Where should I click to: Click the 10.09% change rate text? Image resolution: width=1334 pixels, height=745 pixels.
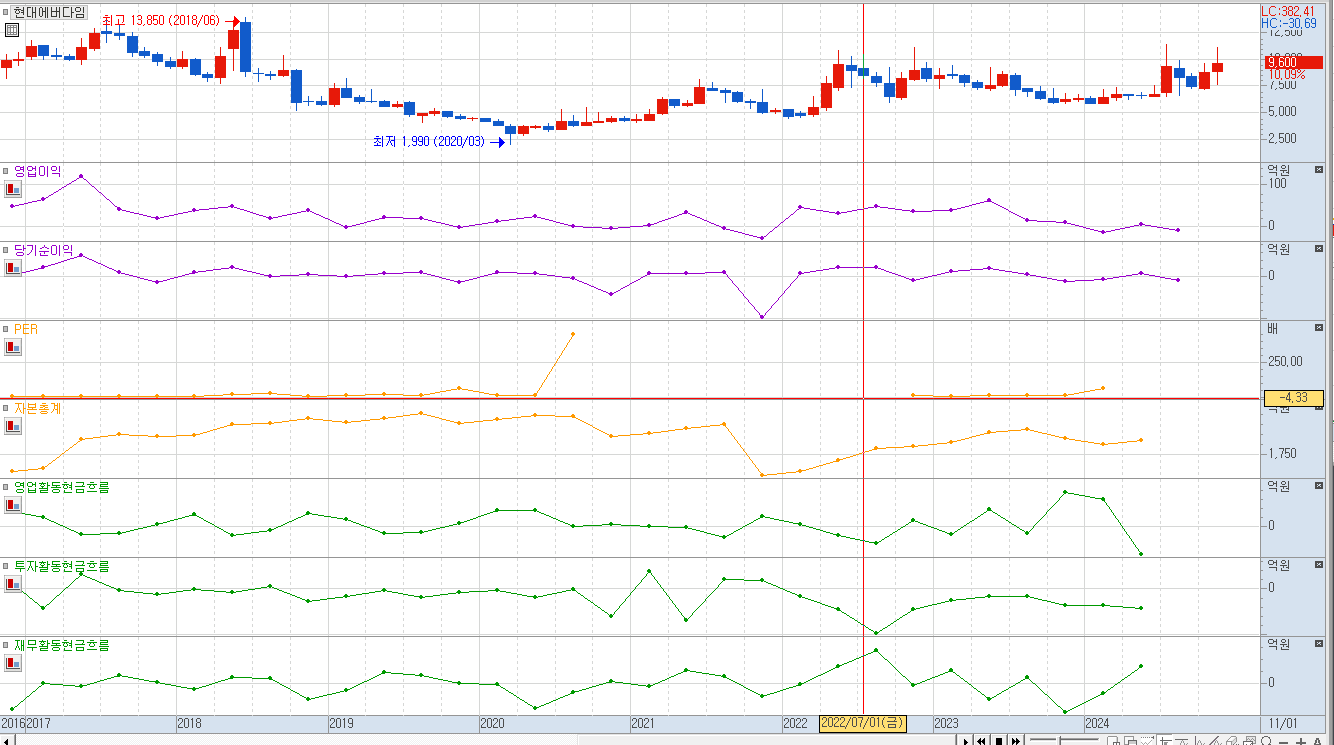click(x=1287, y=74)
